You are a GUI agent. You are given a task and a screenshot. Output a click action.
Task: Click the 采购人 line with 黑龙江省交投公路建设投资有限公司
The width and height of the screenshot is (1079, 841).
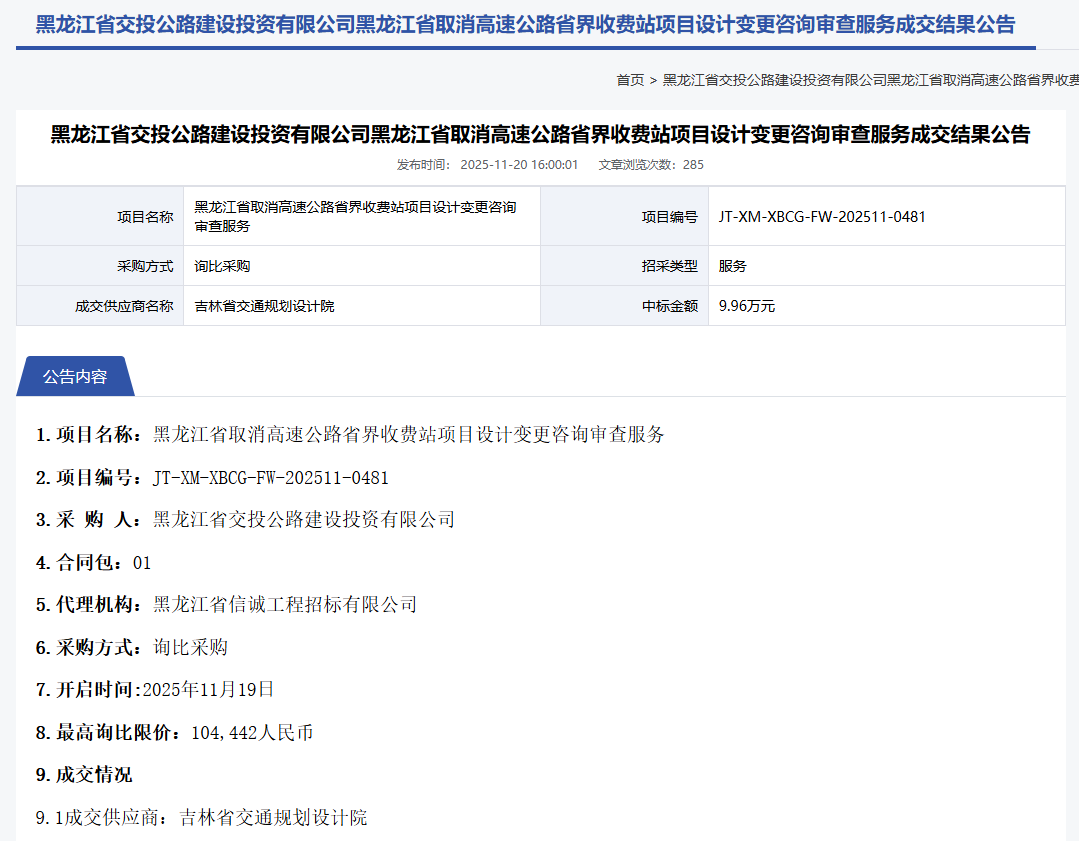245,520
